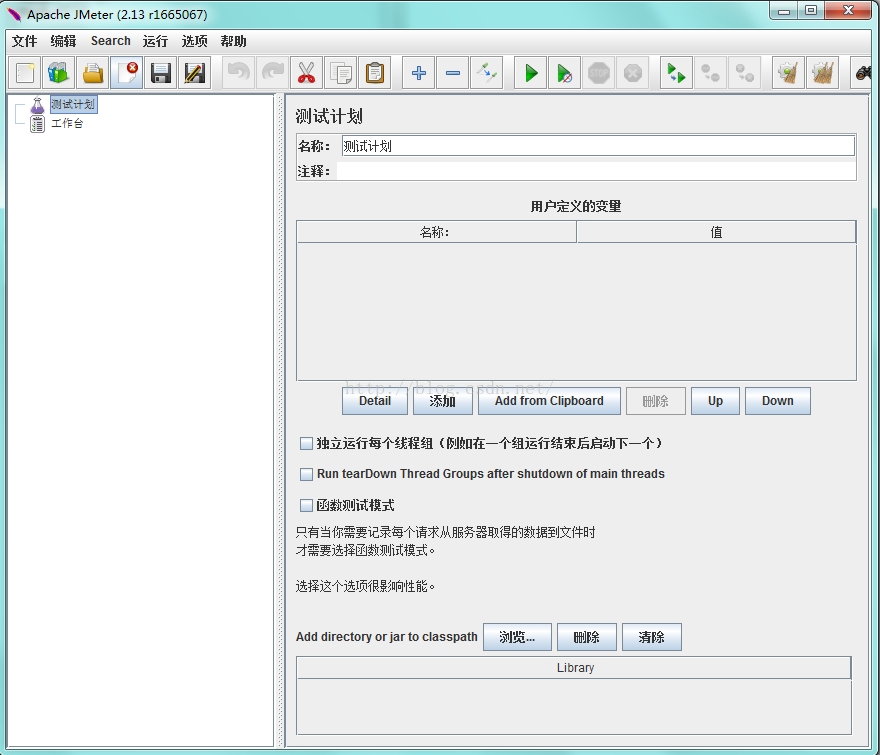Click the Cut scissors icon
Viewport: 880px width, 755px height.
click(306, 73)
